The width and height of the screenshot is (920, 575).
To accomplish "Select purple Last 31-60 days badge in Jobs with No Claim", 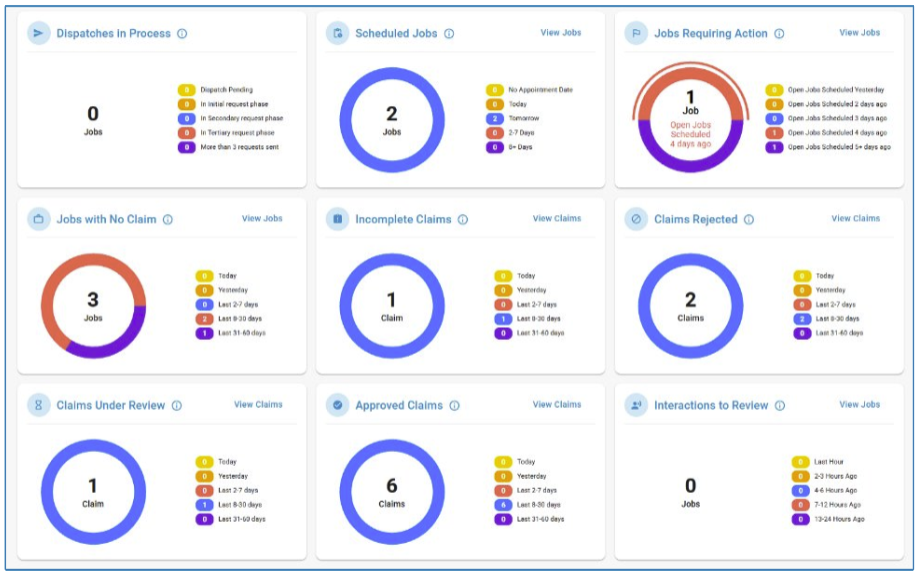I will point(204,333).
